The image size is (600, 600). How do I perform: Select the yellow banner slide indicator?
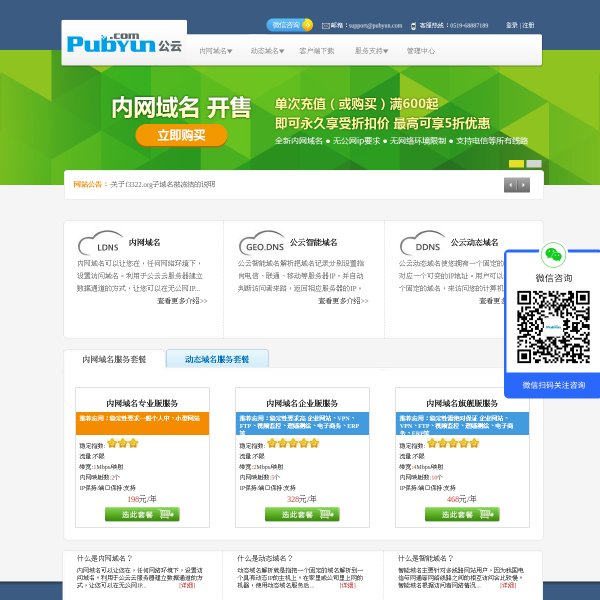point(516,164)
